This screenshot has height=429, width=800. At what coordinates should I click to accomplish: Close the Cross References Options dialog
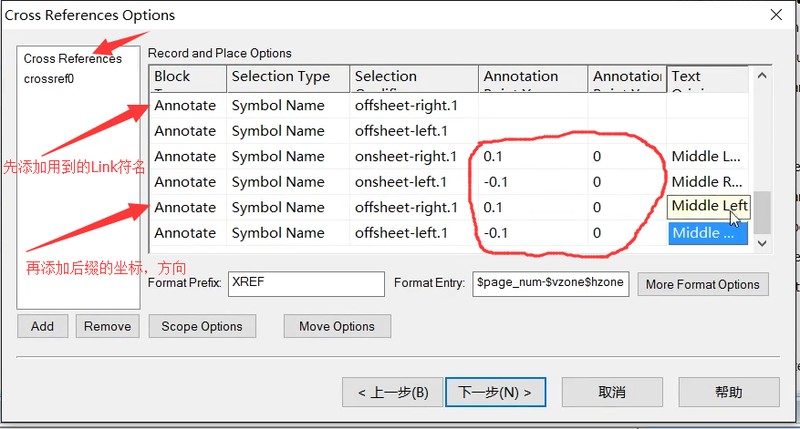tap(776, 15)
